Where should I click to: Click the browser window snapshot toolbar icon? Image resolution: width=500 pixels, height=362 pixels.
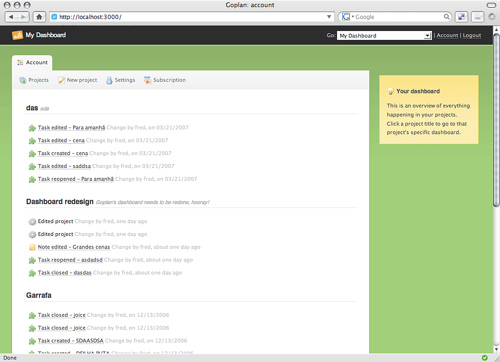(461, 17)
